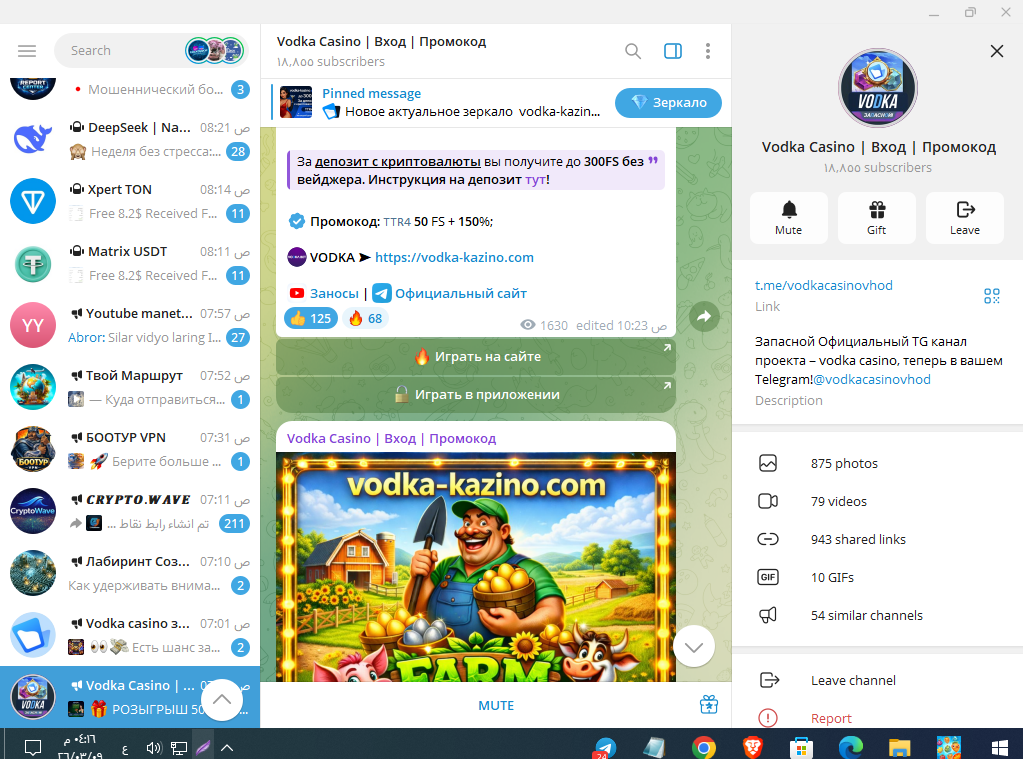
Task: Open gift icon in the bottom bar
Action: (x=709, y=705)
